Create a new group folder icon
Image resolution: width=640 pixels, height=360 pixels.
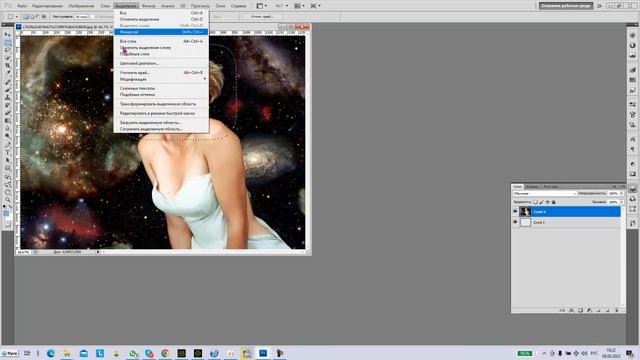[598, 311]
